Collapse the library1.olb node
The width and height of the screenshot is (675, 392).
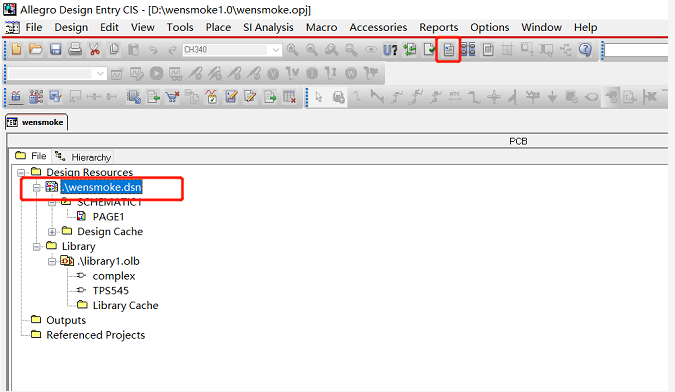52,261
